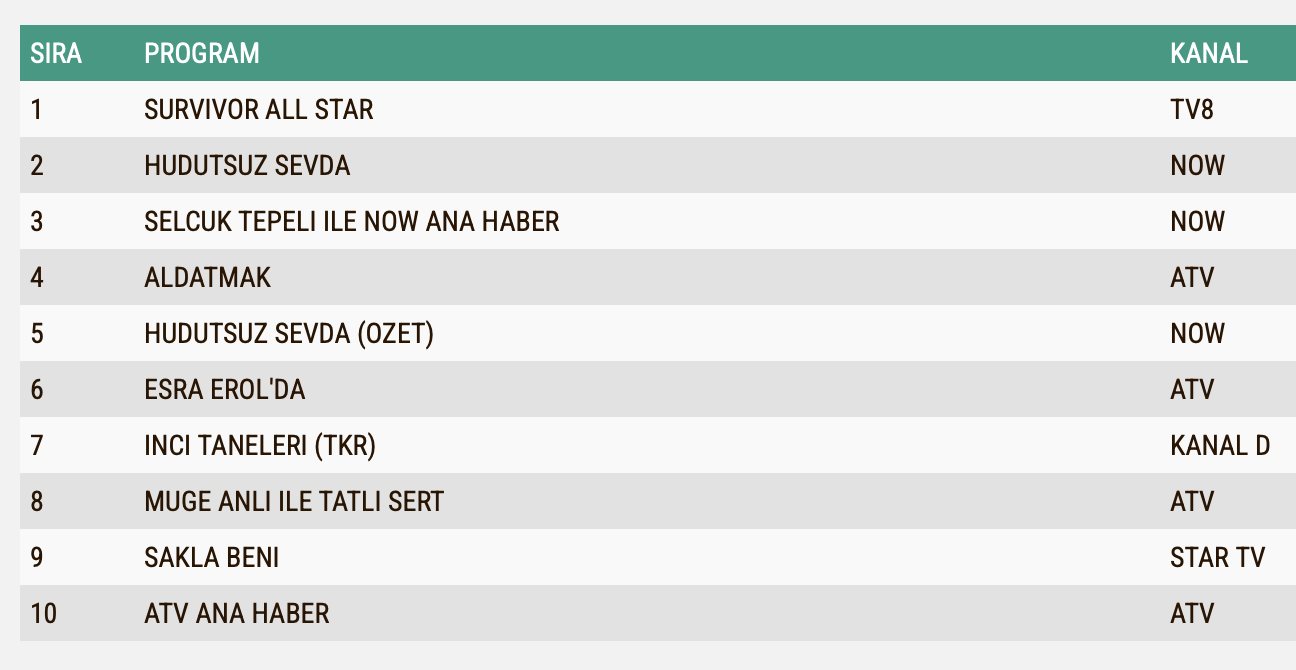Select the ATV ANA HABER program
Screen dimensions: 1296x670
tap(236, 613)
